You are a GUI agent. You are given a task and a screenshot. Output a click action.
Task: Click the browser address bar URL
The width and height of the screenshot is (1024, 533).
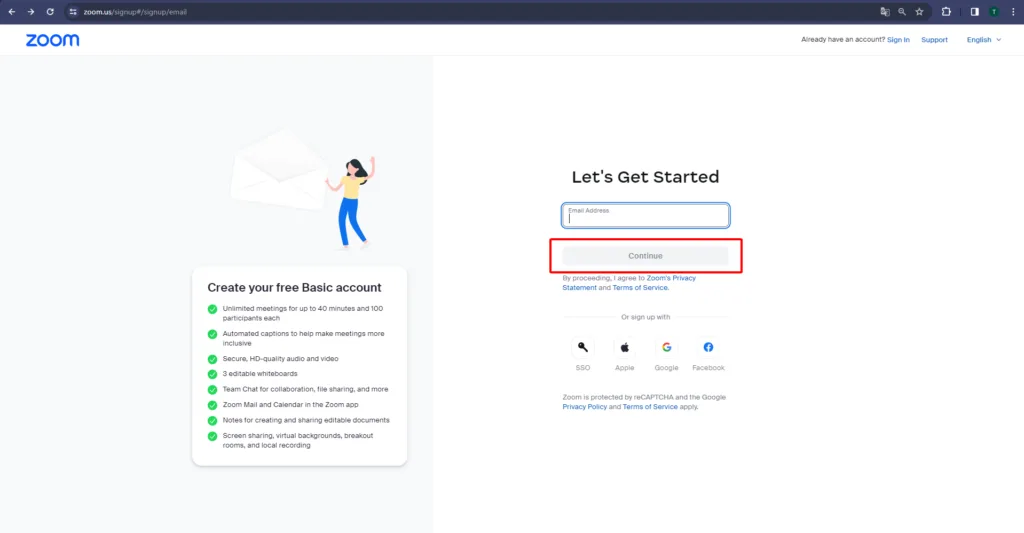(x=135, y=12)
